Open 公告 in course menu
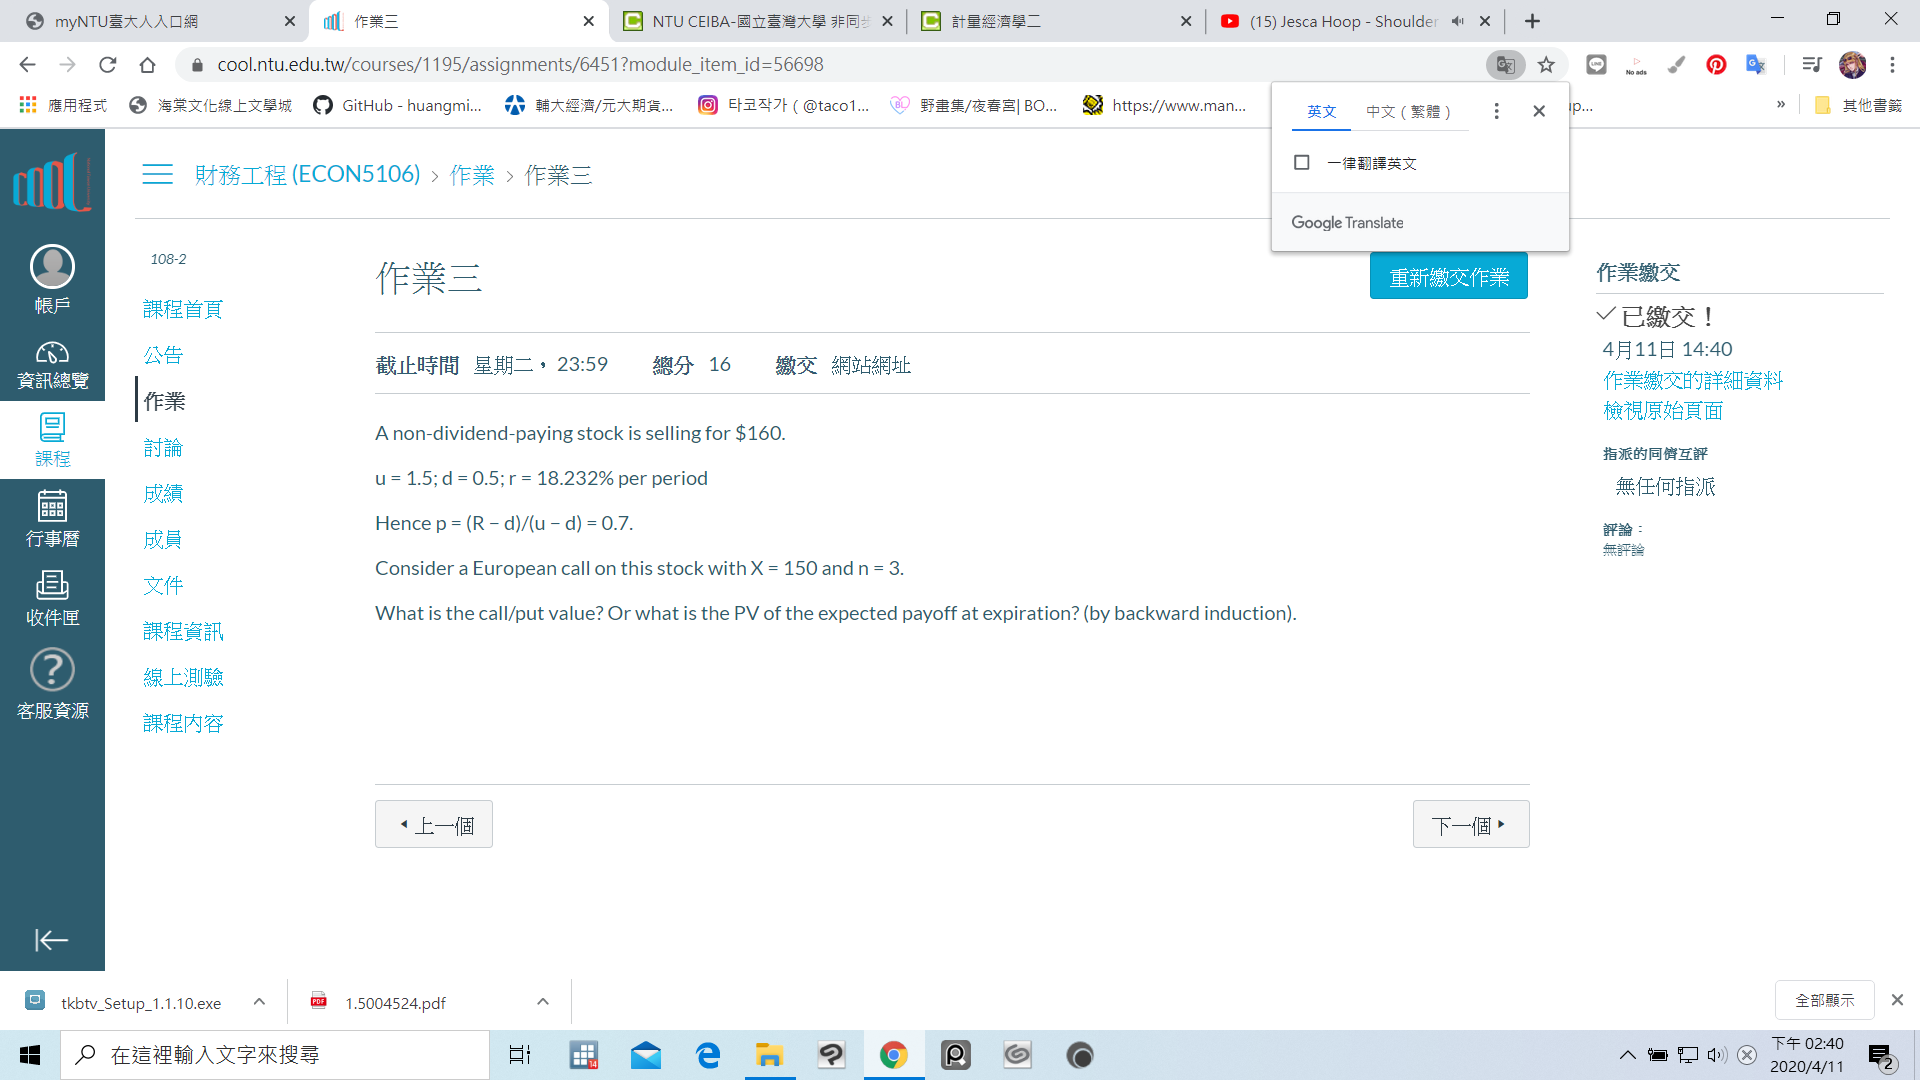Image resolution: width=1920 pixels, height=1080 pixels. point(163,355)
